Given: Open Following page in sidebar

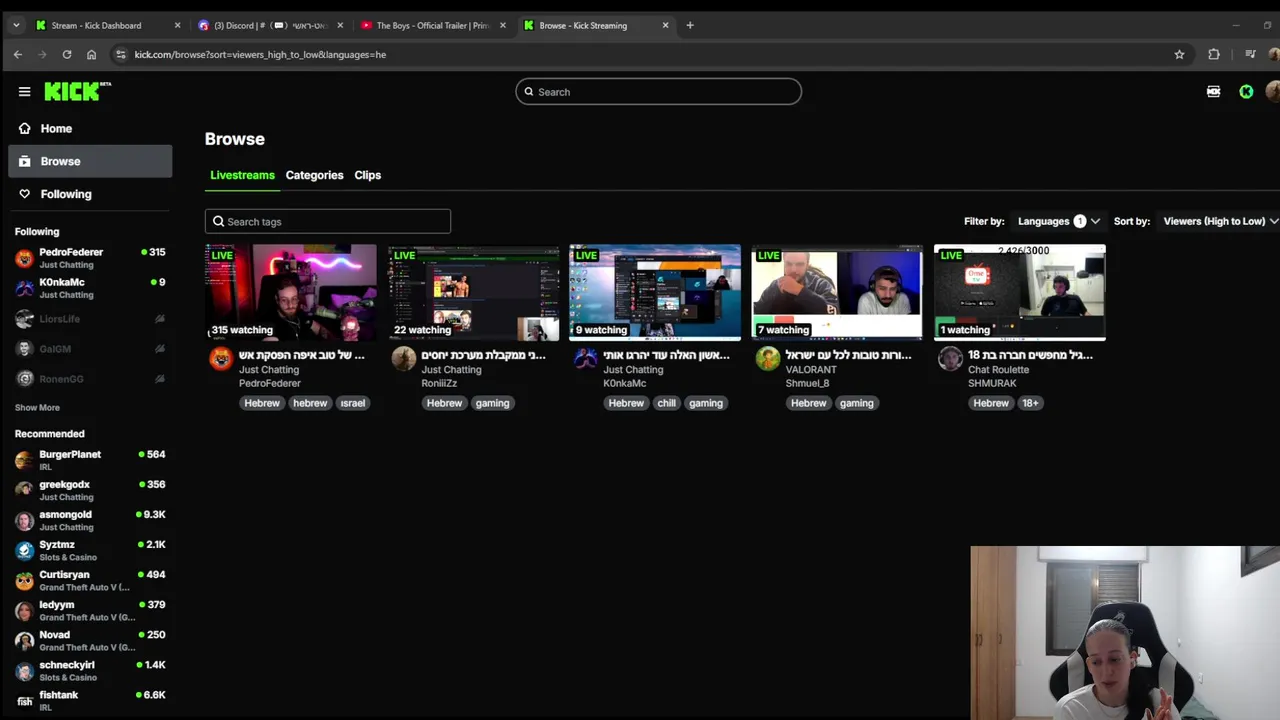Looking at the screenshot, I should click(90, 194).
